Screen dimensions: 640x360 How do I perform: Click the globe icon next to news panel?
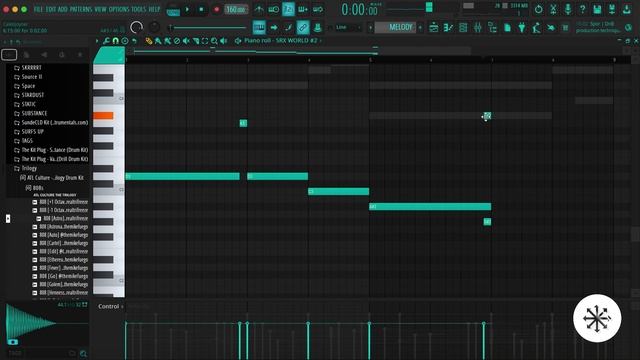[x=629, y=27]
